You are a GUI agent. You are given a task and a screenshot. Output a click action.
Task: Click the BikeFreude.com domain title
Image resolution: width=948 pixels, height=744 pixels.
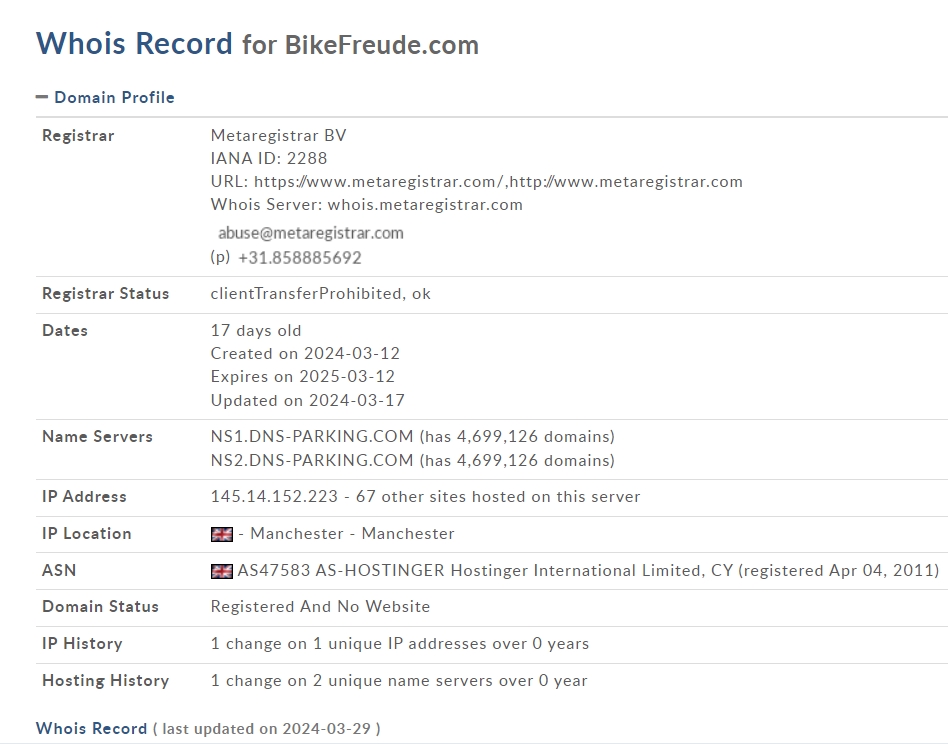[x=381, y=45]
